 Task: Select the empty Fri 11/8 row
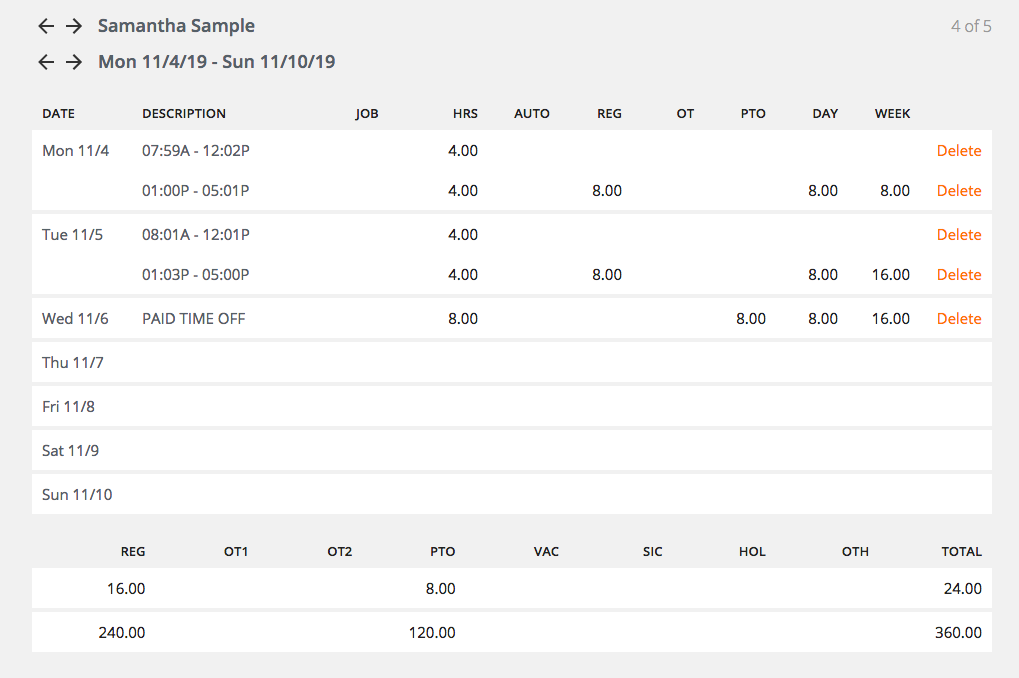(511, 407)
